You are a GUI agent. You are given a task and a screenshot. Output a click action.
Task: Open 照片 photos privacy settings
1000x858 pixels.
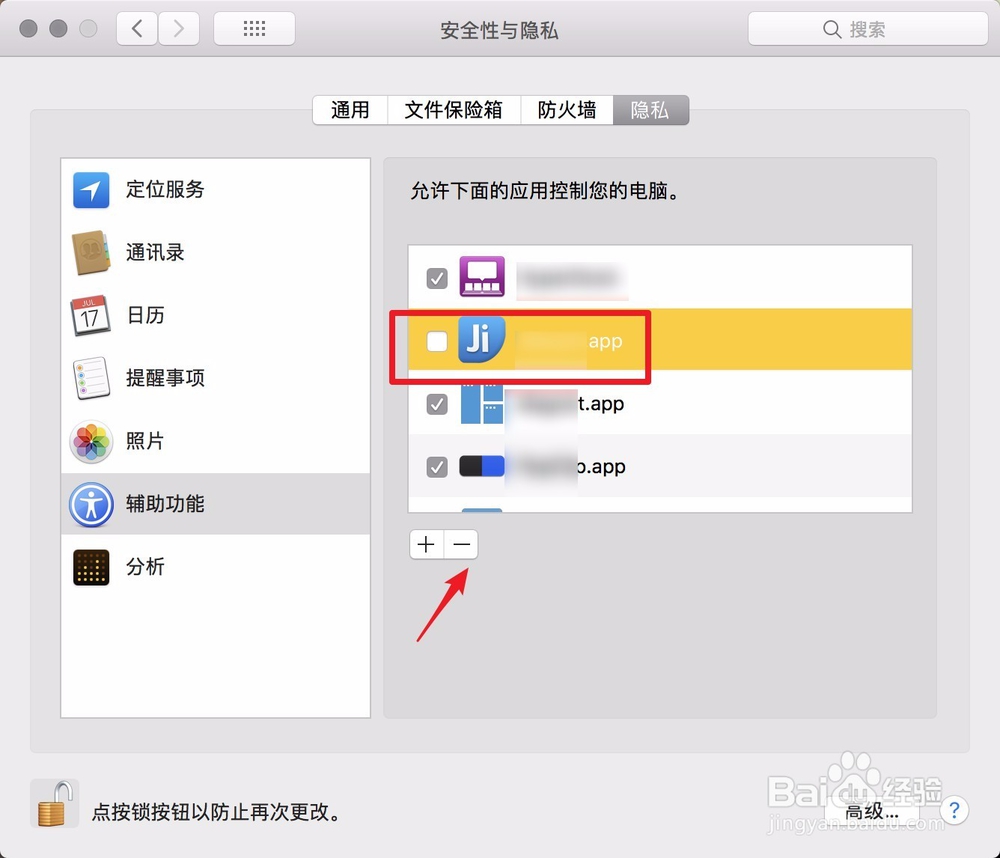pyautogui.click(x=146, y=441)
